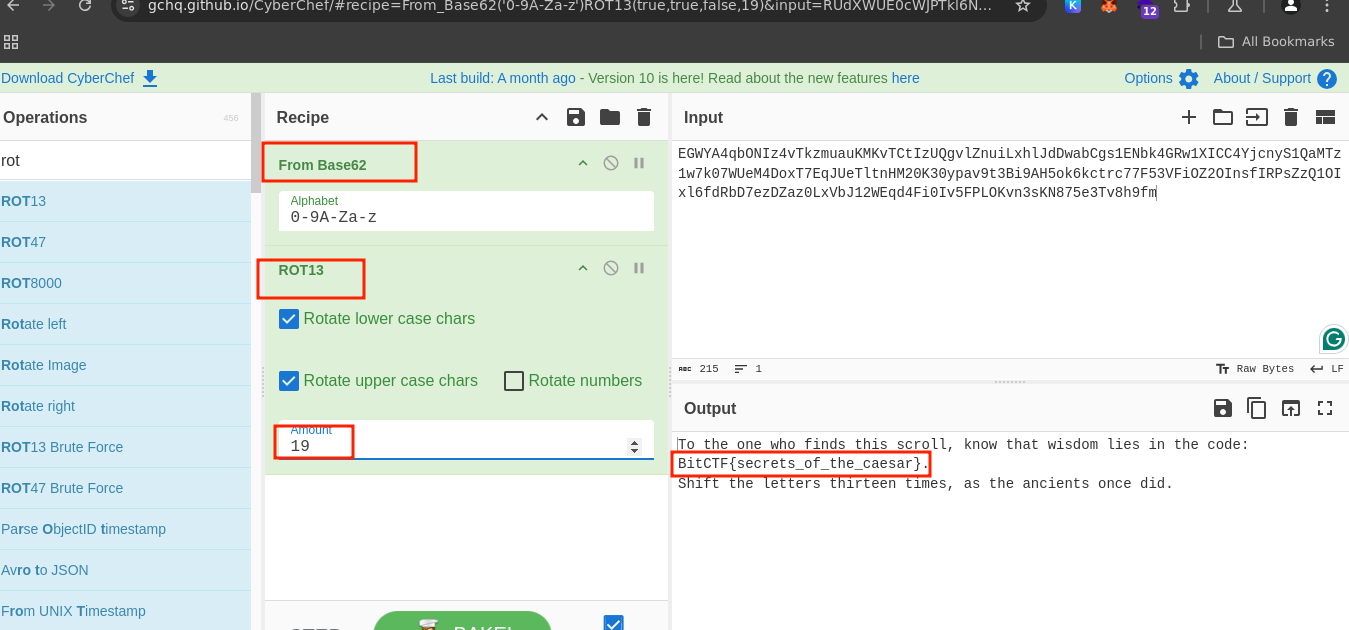This screenshot has height=630, width=1349.
Task: Replace the input with the output
Action: 1291,408
